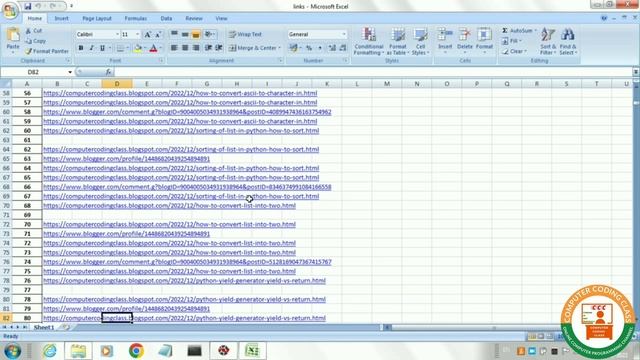The image size is (640, 360).
Task: Open Windows Start menu
Action: pos(12,351)
